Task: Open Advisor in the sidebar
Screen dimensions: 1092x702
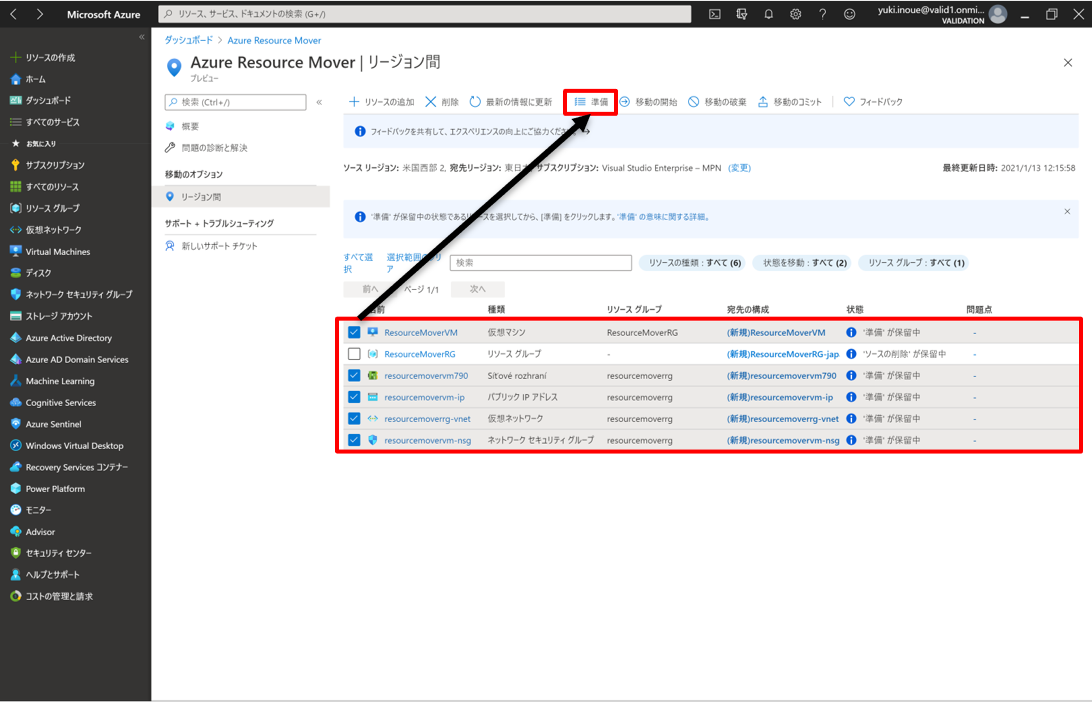Action: [x=32, y=531]
